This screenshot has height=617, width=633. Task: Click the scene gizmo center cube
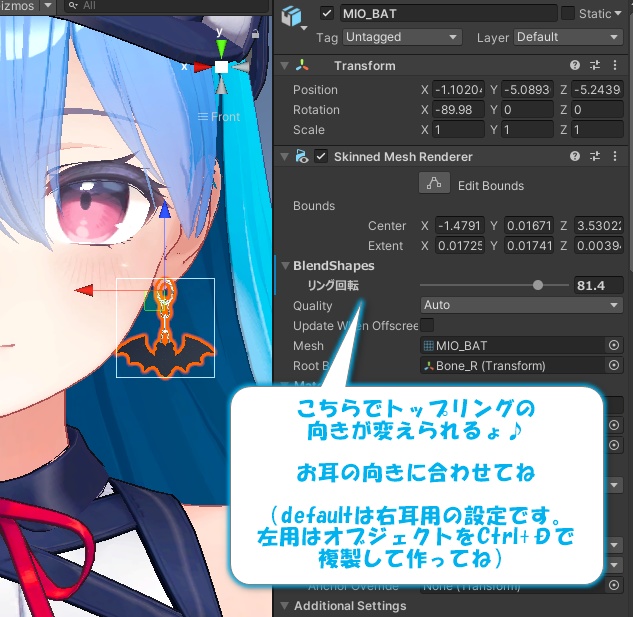point(221,67)
